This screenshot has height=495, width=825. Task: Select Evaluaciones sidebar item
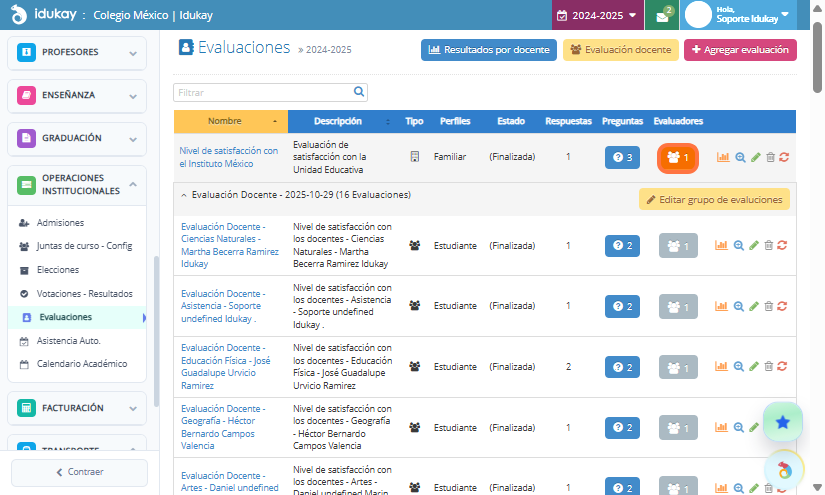click(77, 317)
